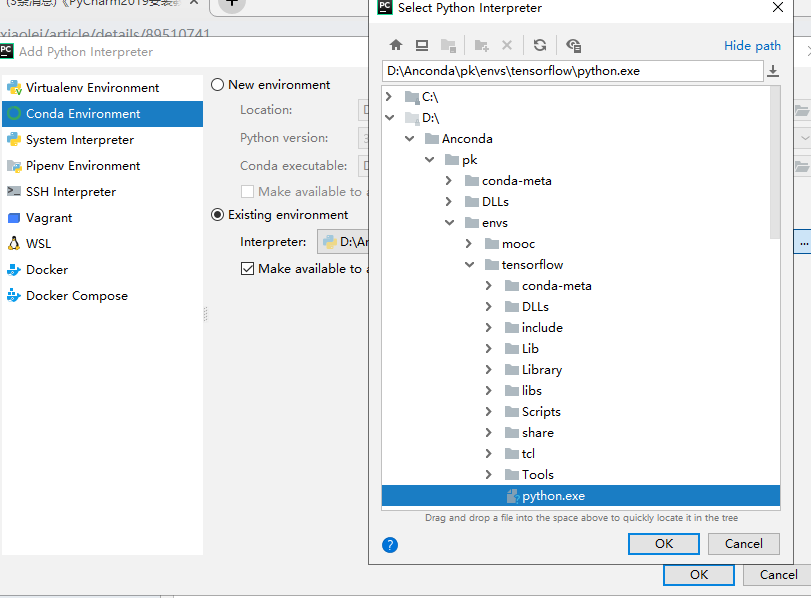The image size is (811, 598).
Task: Choose SSH Interpreter in the sidebar list
Action: point(102,192)
